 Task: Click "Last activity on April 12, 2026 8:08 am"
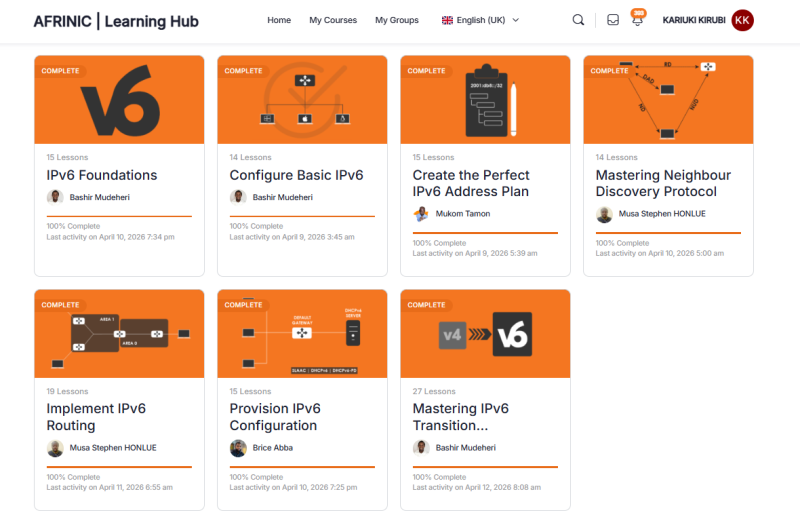pos(477,488)
